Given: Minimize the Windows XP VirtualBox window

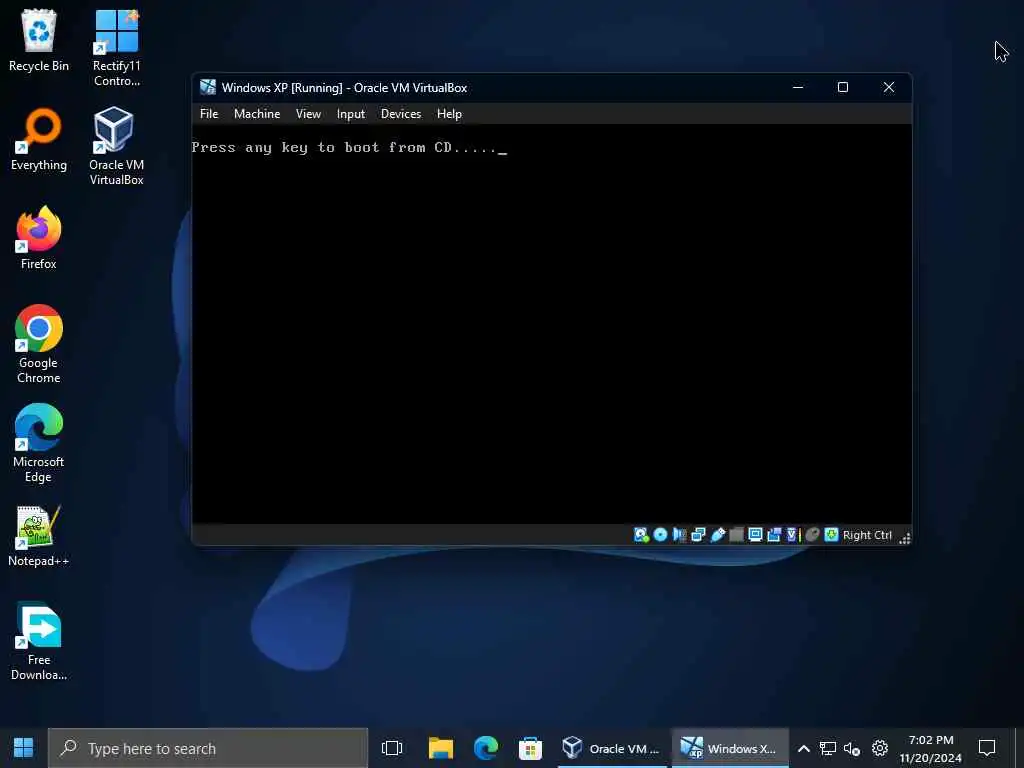Looking at the screenshot, I should click(798, 87).
